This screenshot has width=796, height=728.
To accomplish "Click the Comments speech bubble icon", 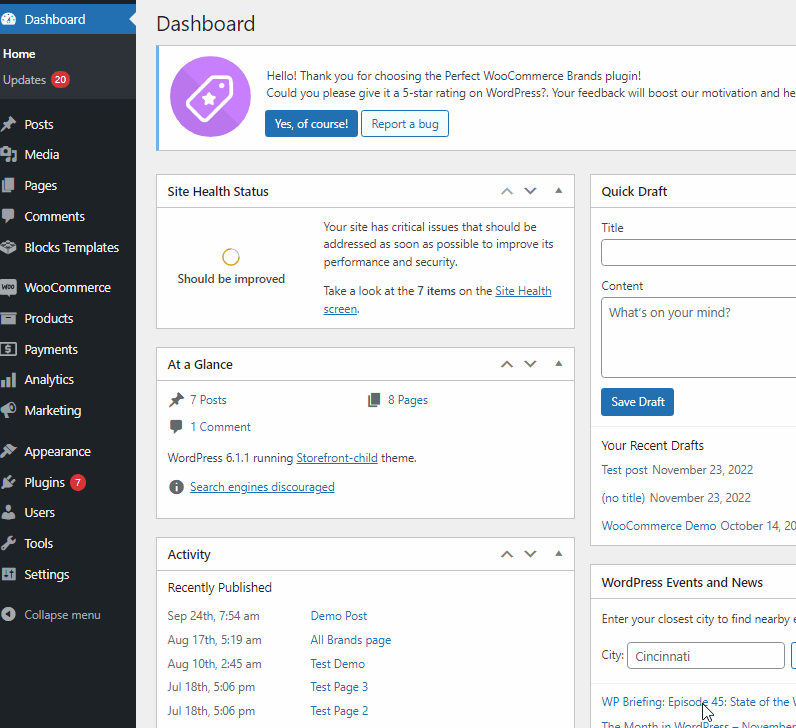I will (x=9, y=217).
